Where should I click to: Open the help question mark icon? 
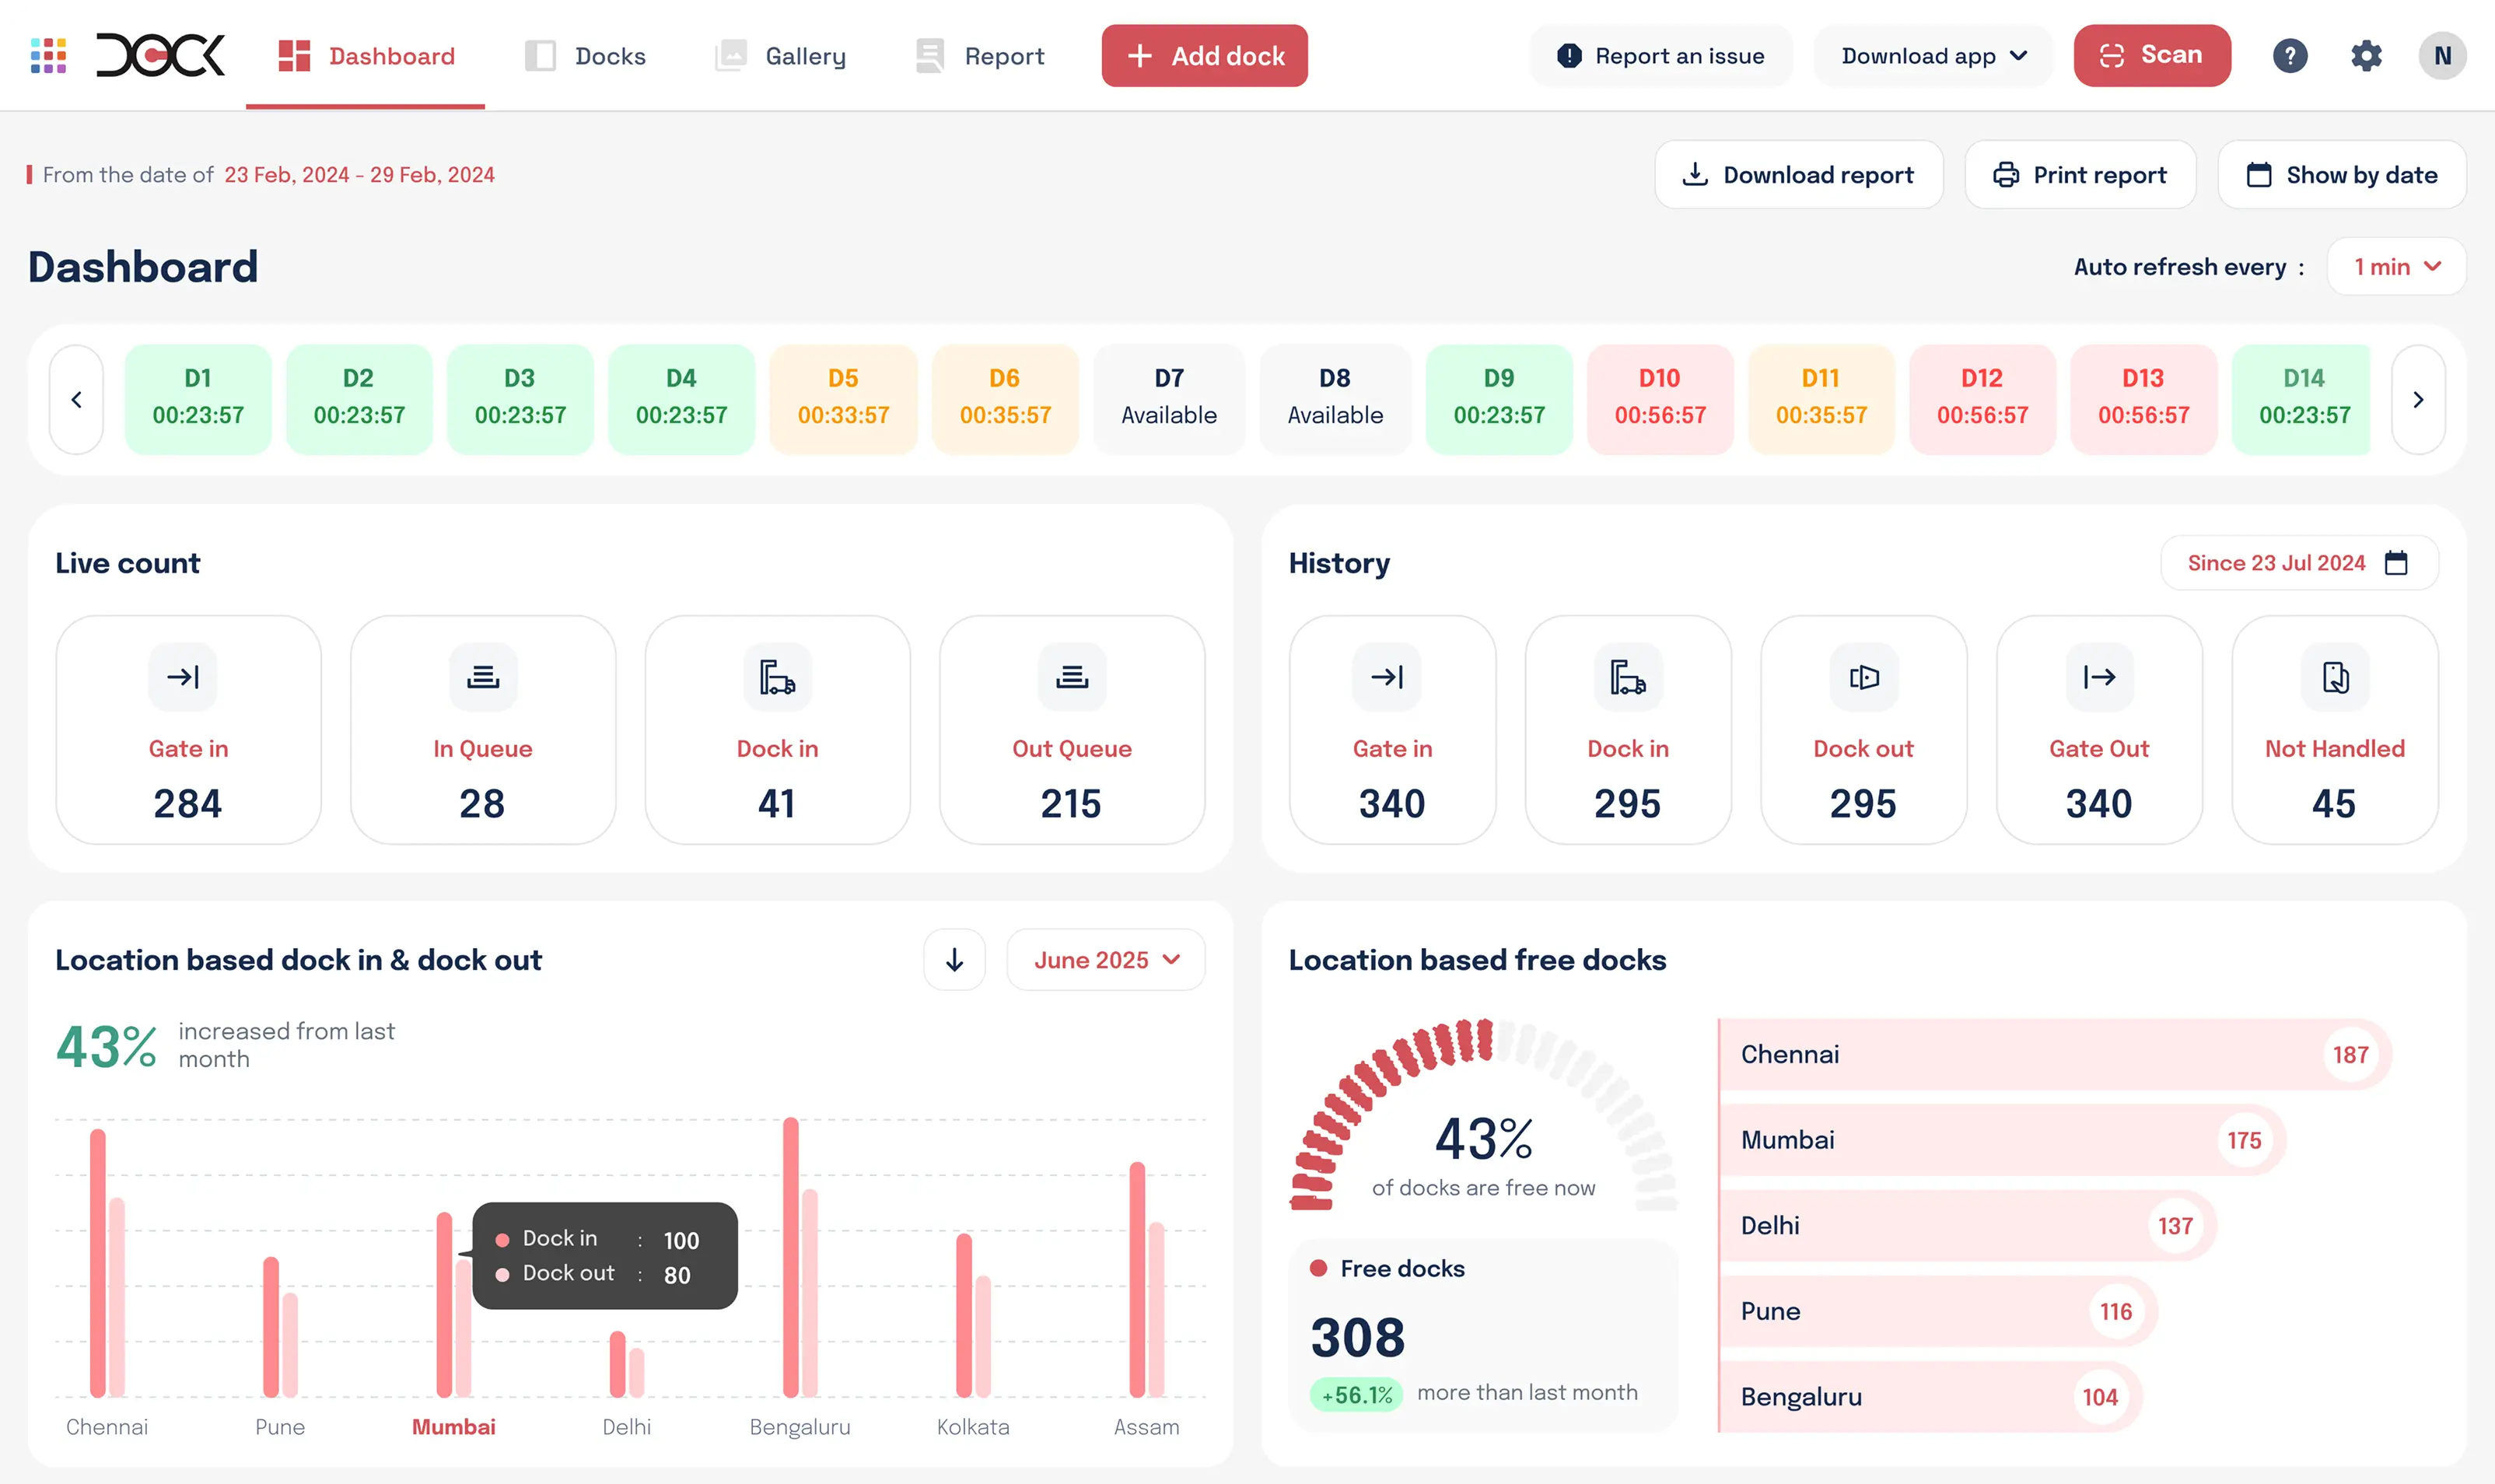click(2289, 56)
